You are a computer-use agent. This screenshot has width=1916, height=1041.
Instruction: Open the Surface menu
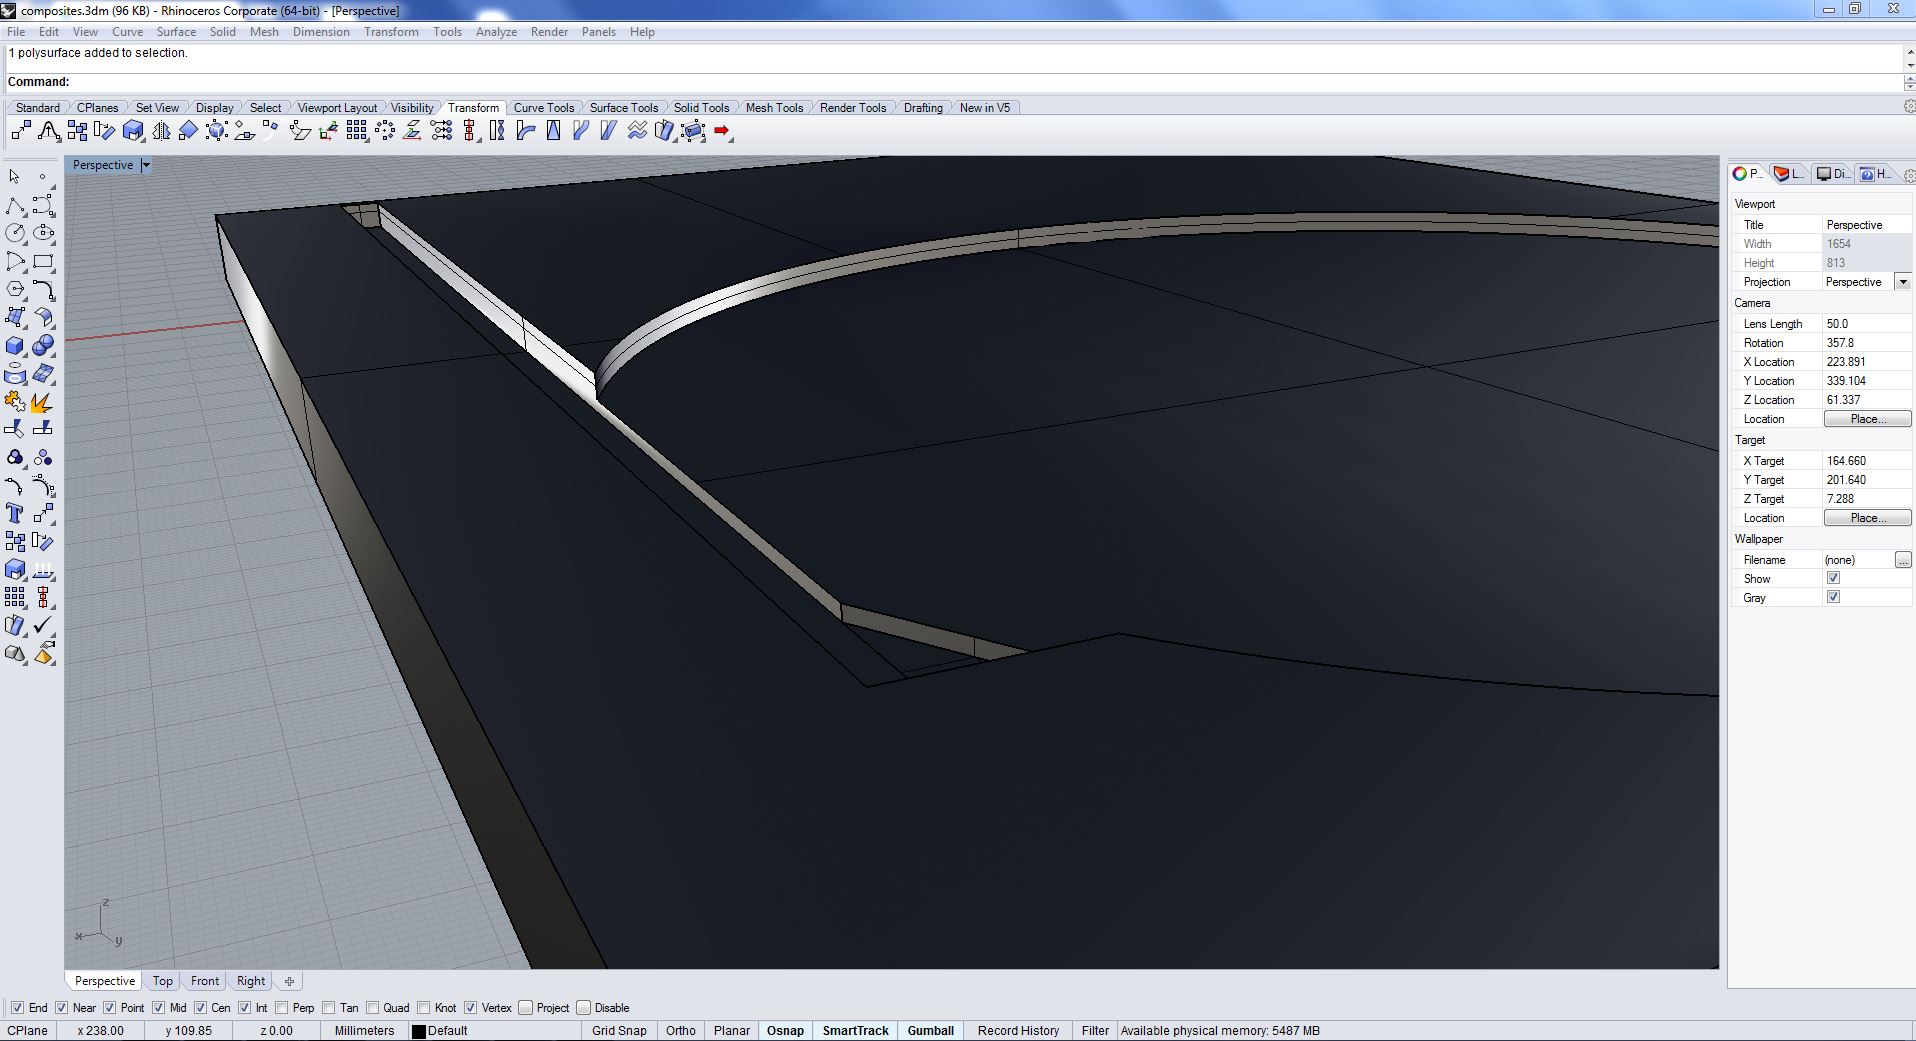pos(176,32)
